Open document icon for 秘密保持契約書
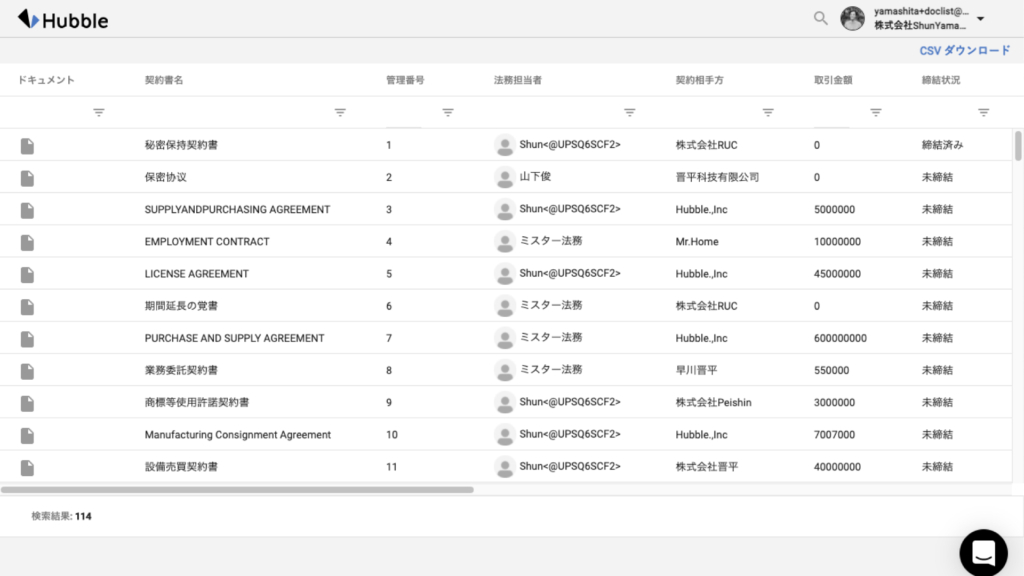The width and height of the screenshot is (1024, 576). [x=27, y=146]
